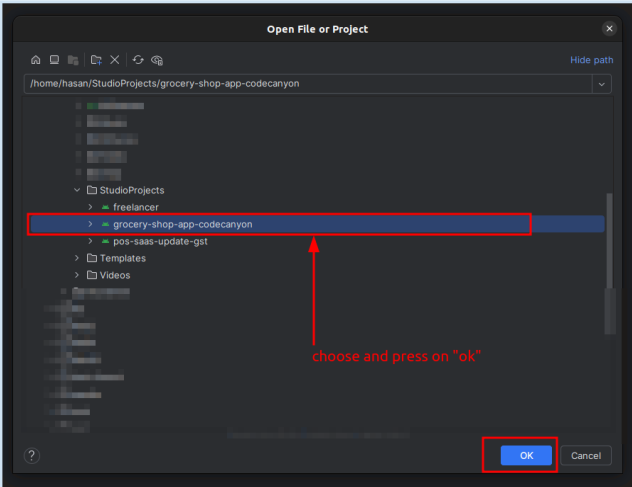Expand the freelancer project node
This screenshot has height=487, width=632.
point(91,207)
